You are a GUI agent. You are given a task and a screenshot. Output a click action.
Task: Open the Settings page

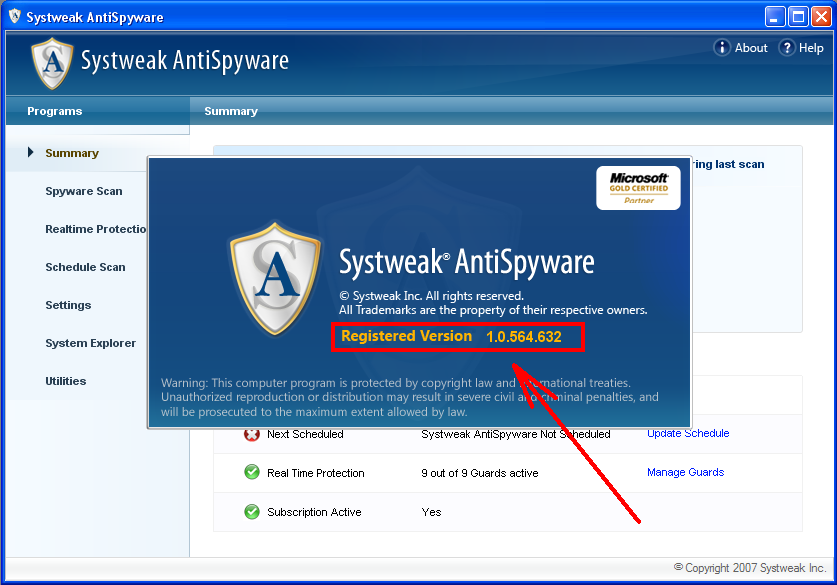pos(68,305)
